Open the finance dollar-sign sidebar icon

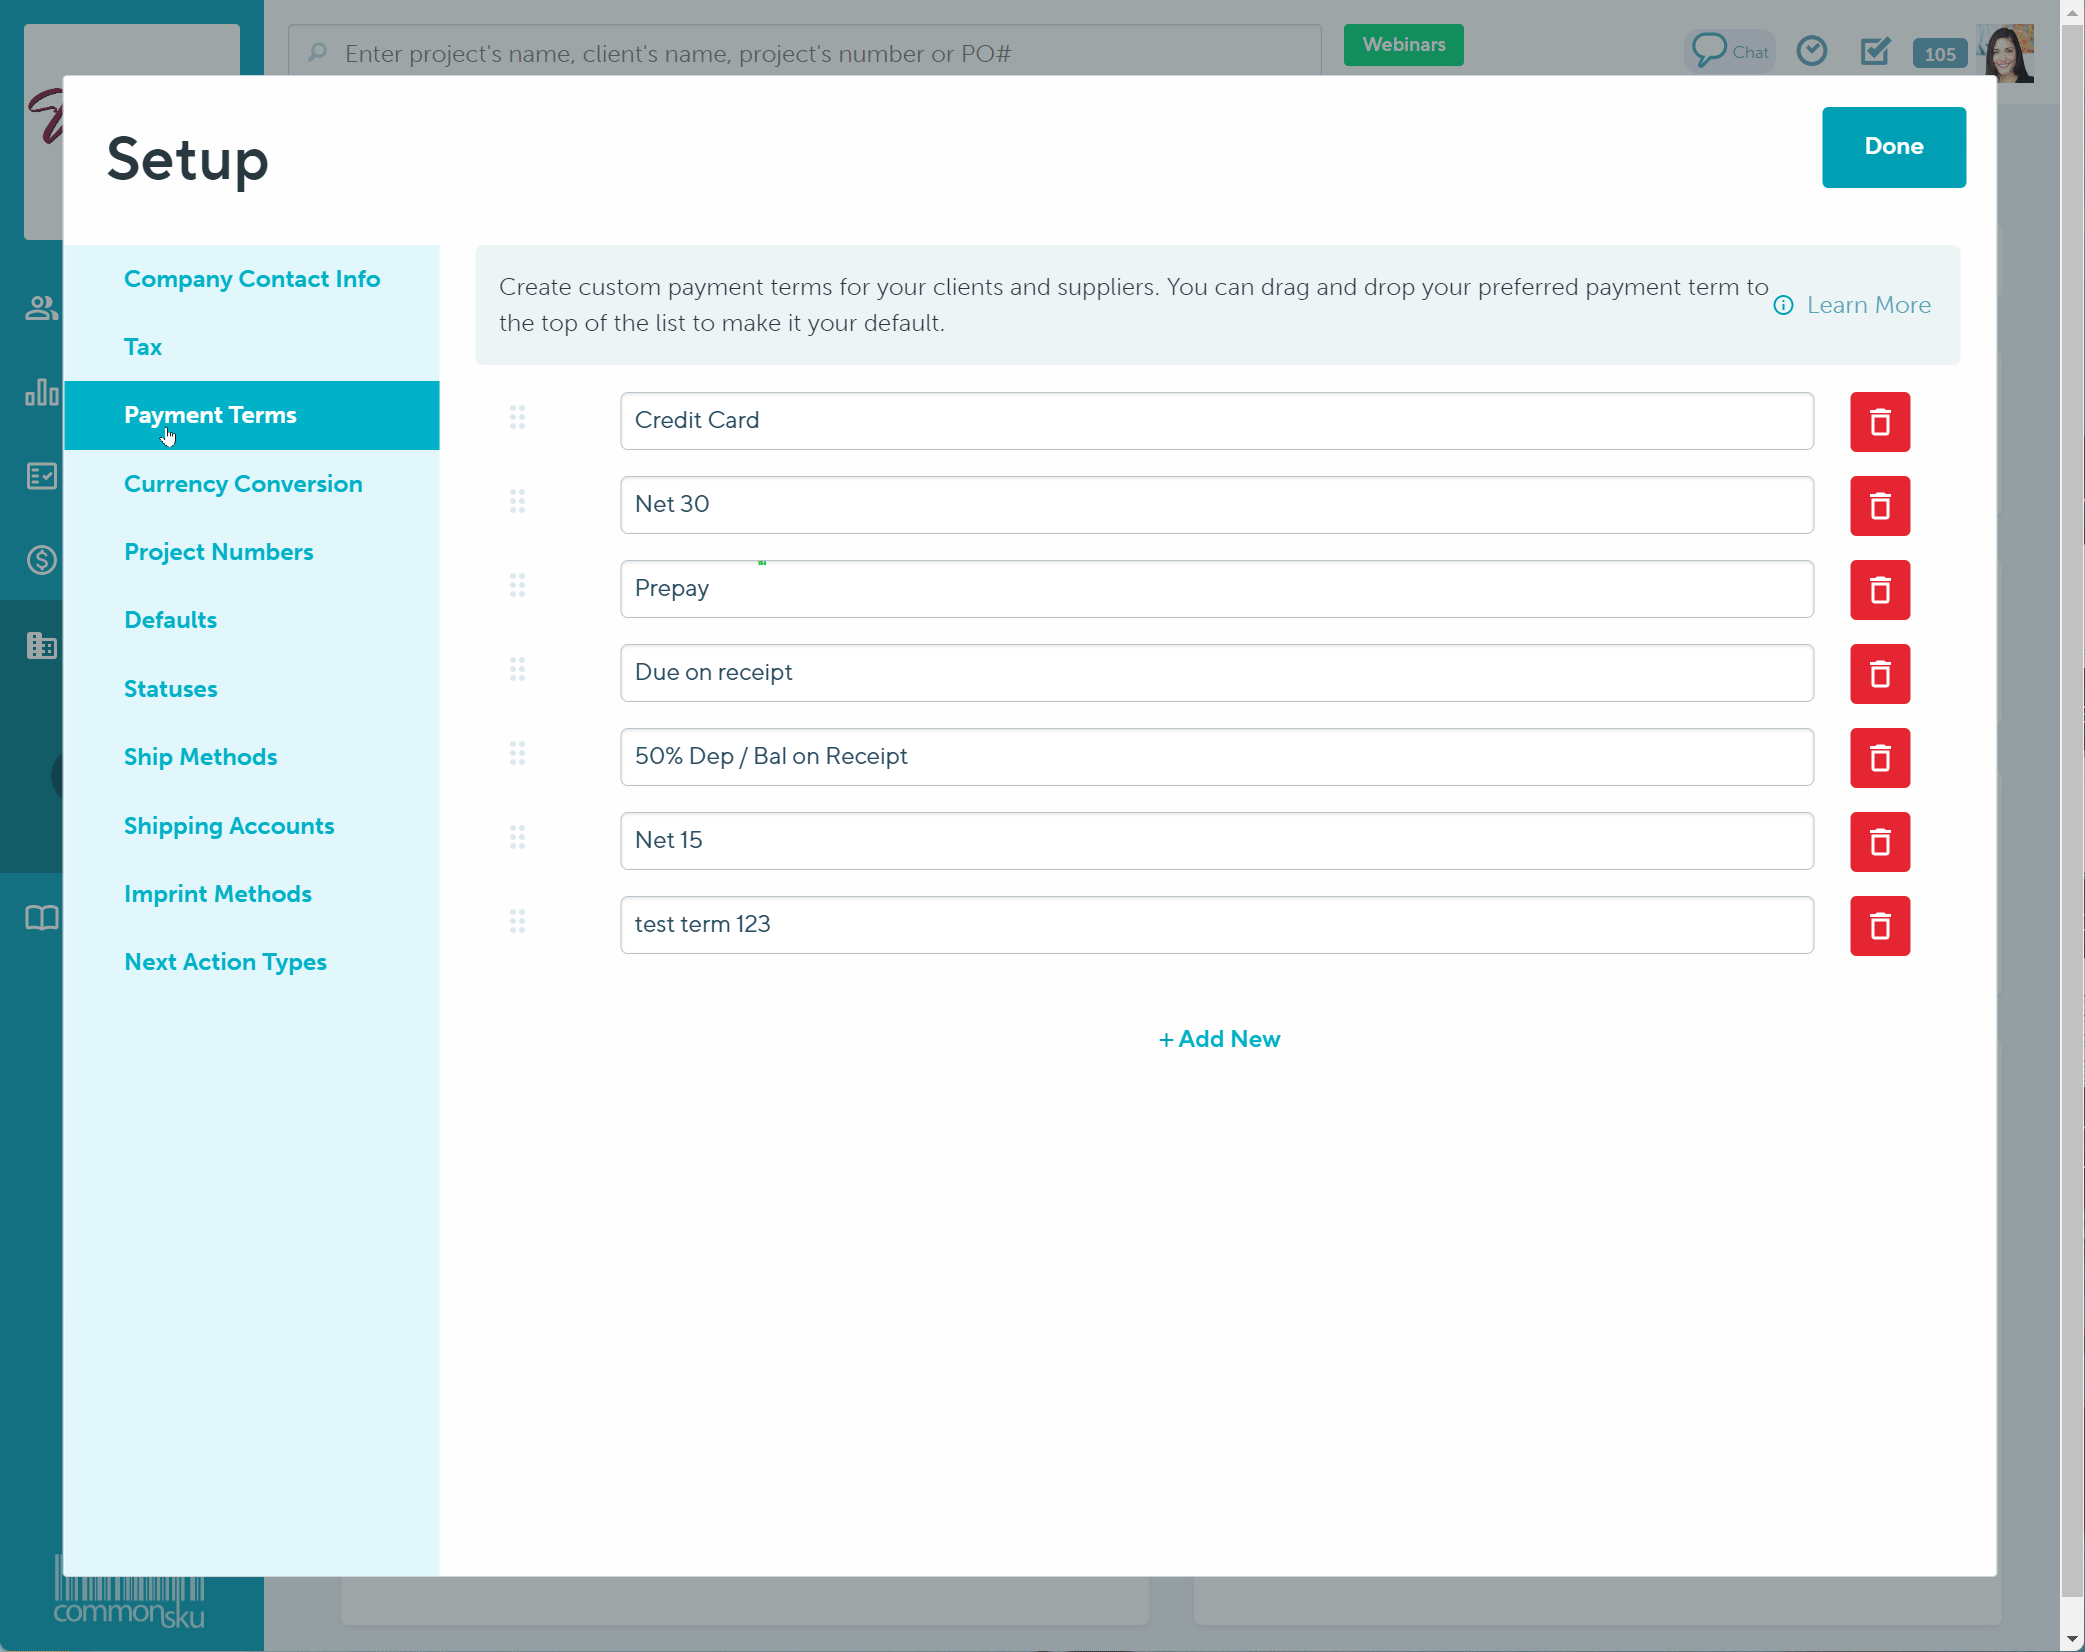[x=40, y=561]
